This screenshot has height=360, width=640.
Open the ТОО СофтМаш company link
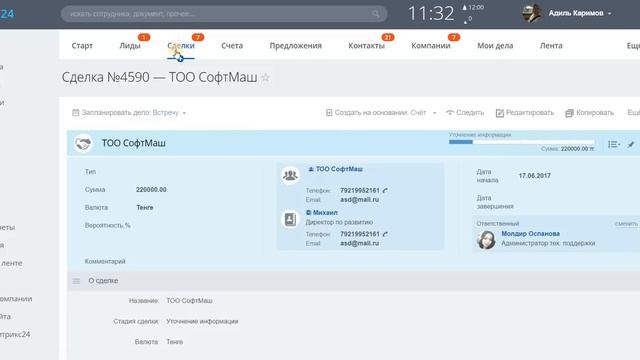[339, 169]
